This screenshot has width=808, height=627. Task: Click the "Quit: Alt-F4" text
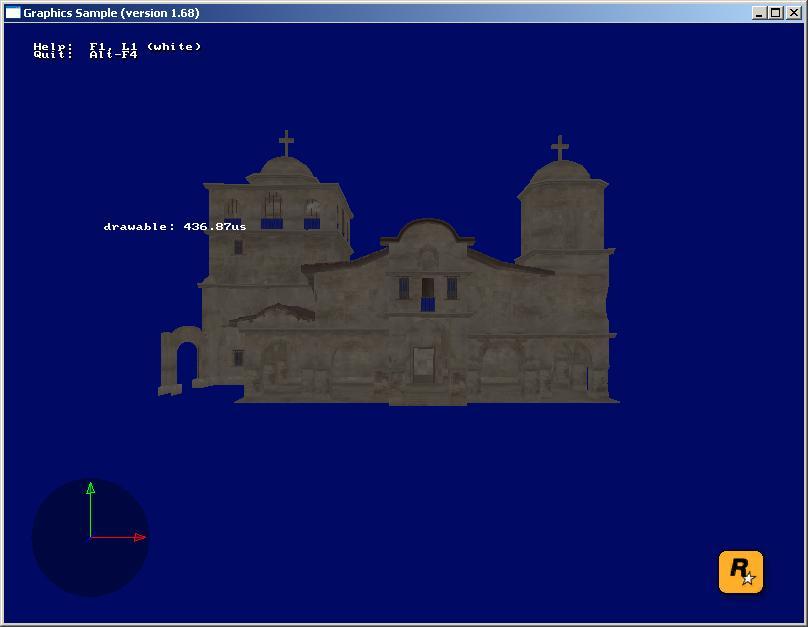point(86,54)
